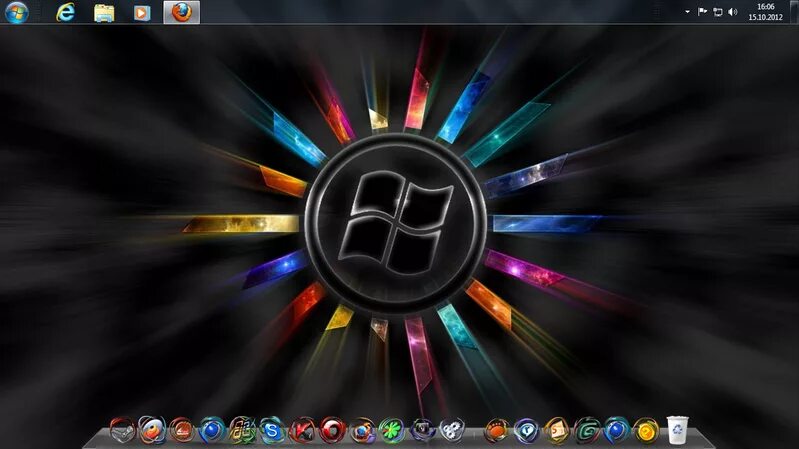
Task: Switch to the active Firefox taskbar button
Action: [181, 12]
